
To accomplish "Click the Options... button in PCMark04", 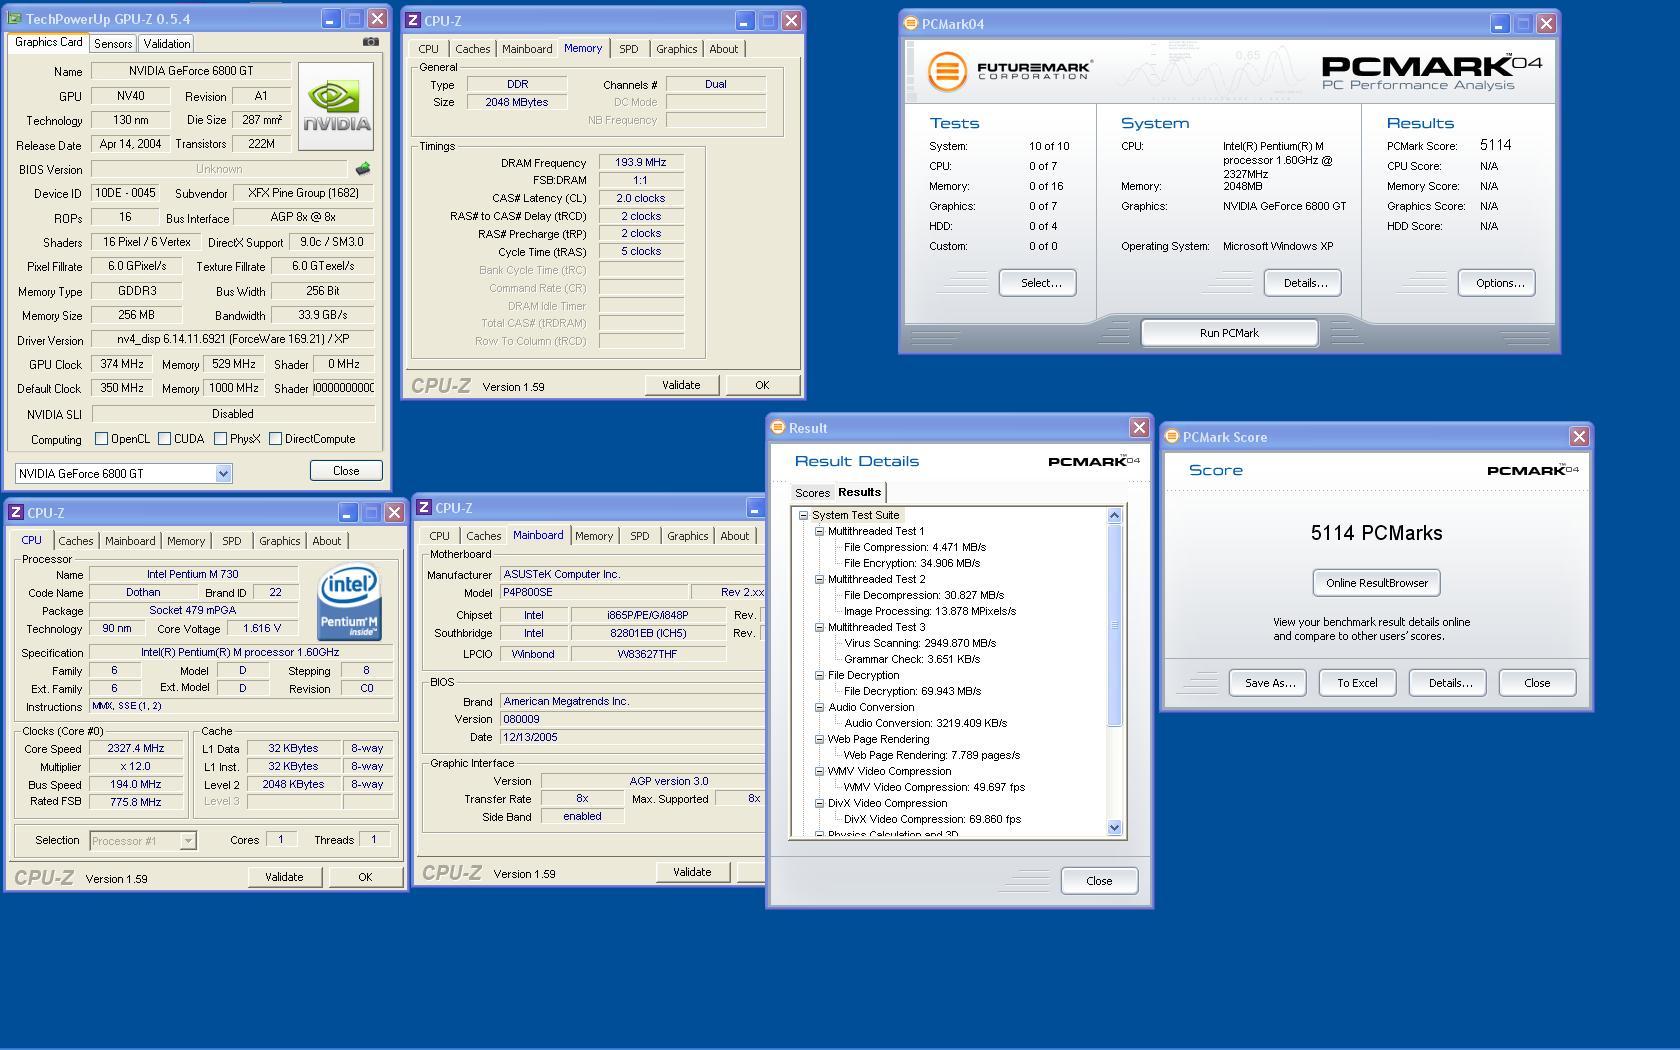I will click(x=1496, y=283).
